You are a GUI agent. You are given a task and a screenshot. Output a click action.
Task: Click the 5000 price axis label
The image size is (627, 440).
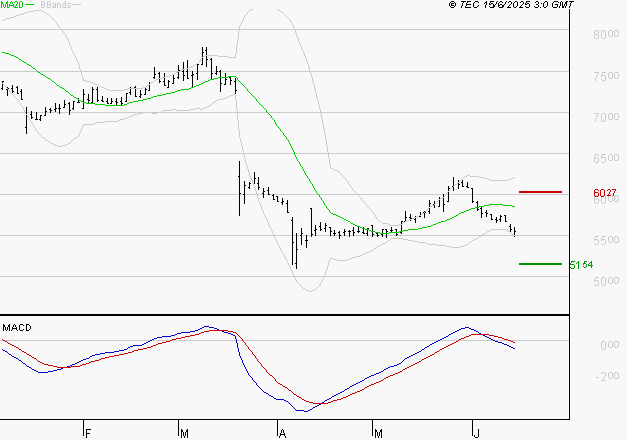[x=606, y=281]
